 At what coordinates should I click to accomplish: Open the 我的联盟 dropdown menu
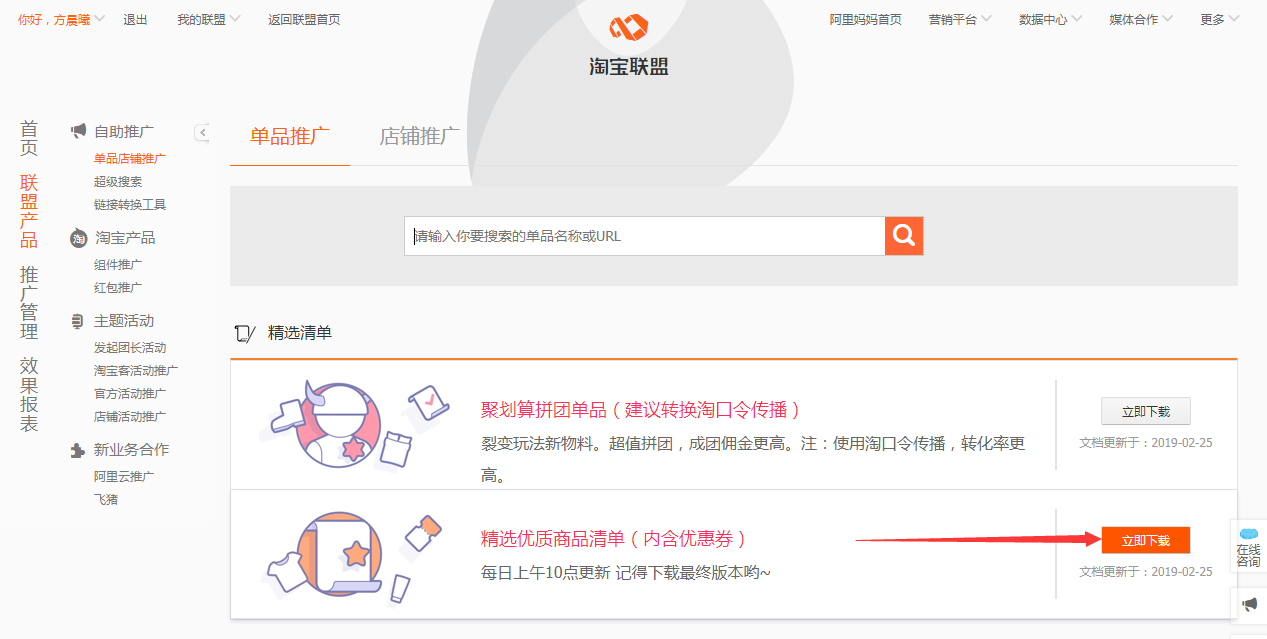[208, 19]
